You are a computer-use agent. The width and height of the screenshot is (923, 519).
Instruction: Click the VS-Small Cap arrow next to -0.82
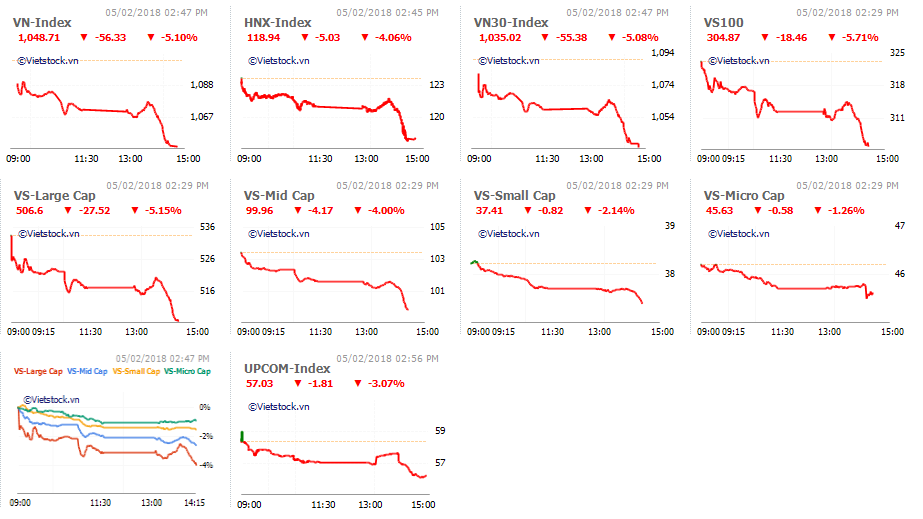tap(528, 211)
